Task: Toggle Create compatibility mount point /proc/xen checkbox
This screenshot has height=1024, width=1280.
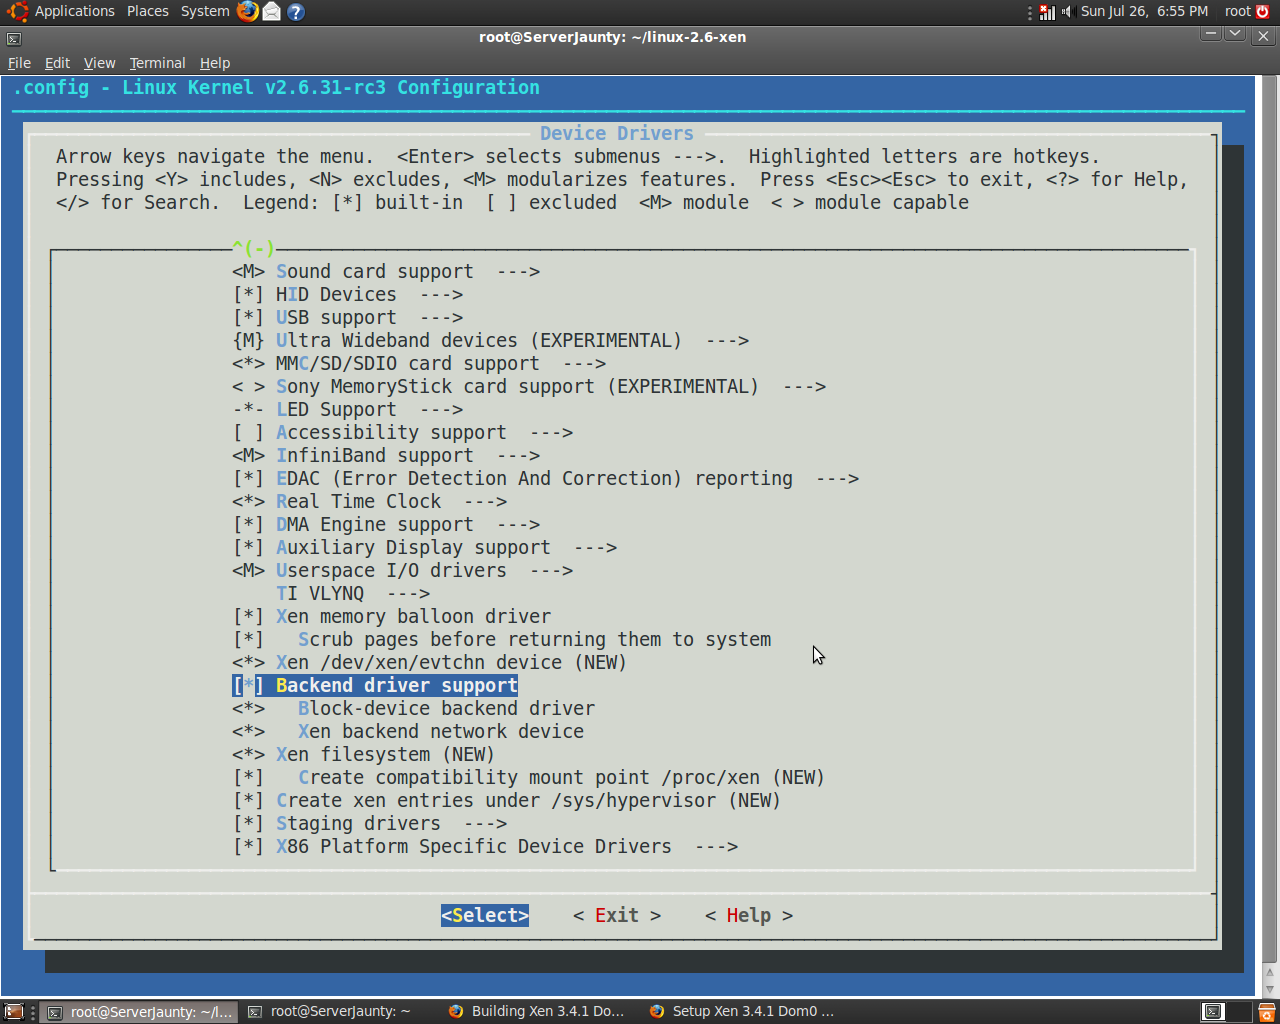Action: point(248,778)
